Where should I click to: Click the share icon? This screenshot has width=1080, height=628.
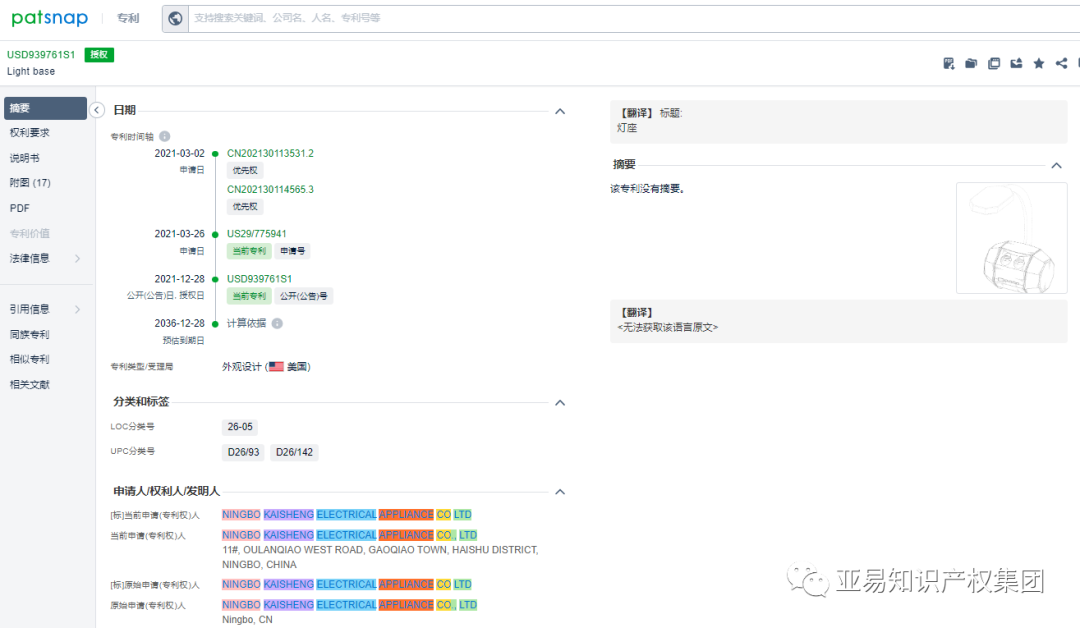tap(1061, 63)
